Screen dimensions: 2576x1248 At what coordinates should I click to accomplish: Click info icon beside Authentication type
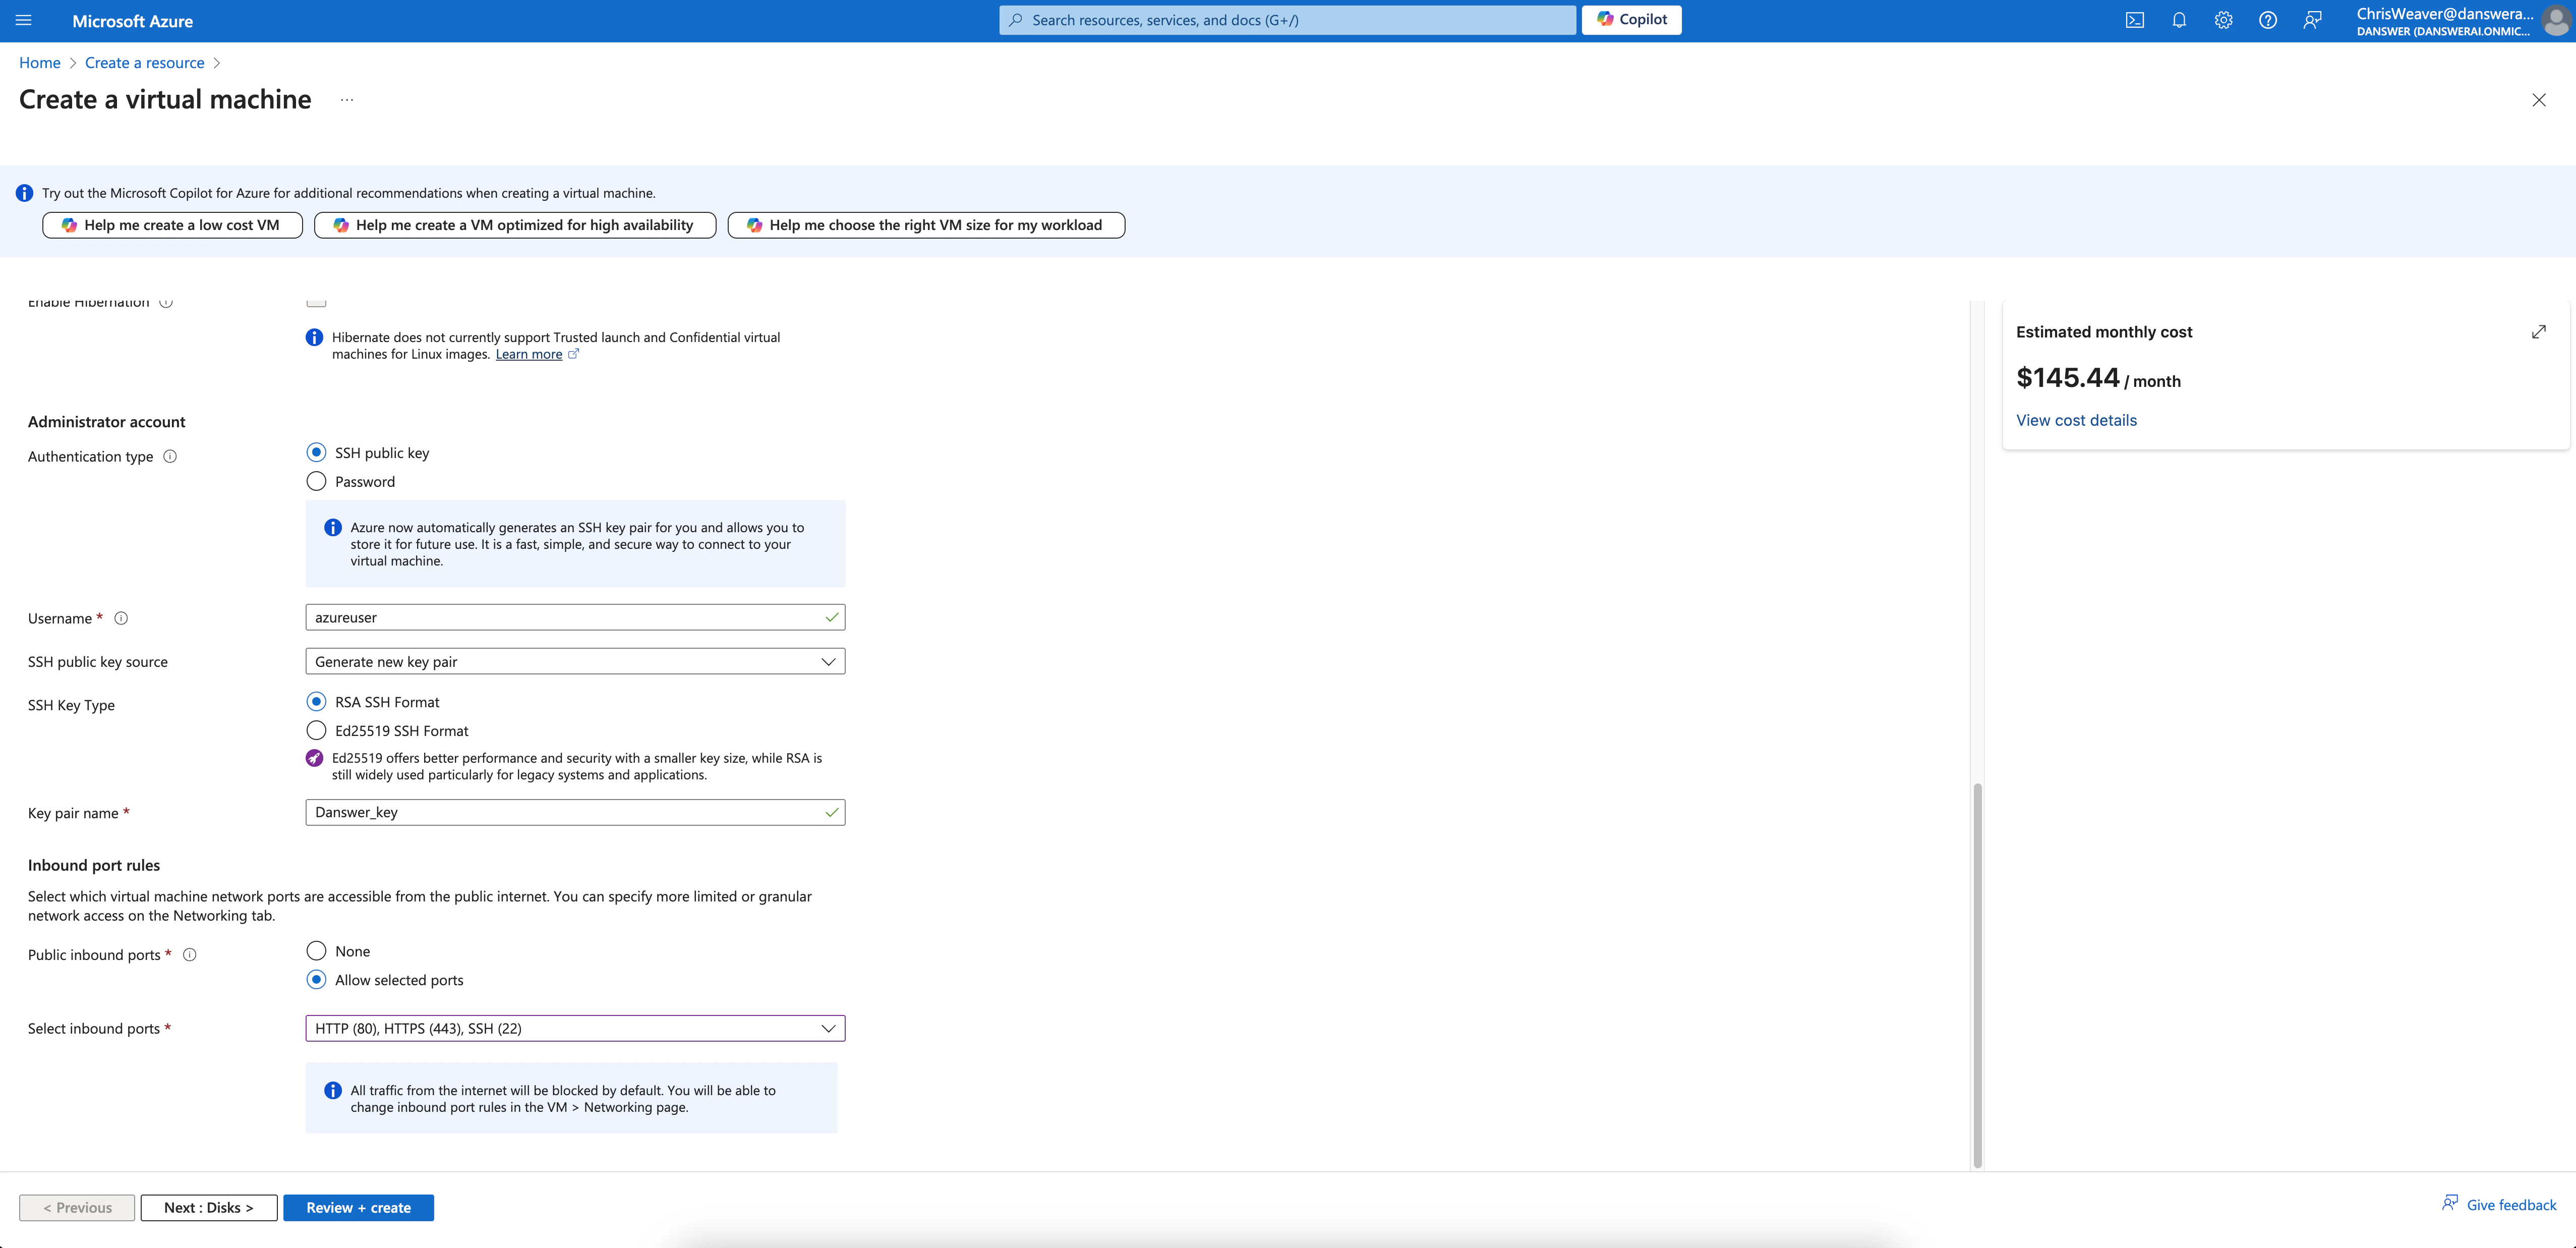pyautogui.click(x=170, y=457)
